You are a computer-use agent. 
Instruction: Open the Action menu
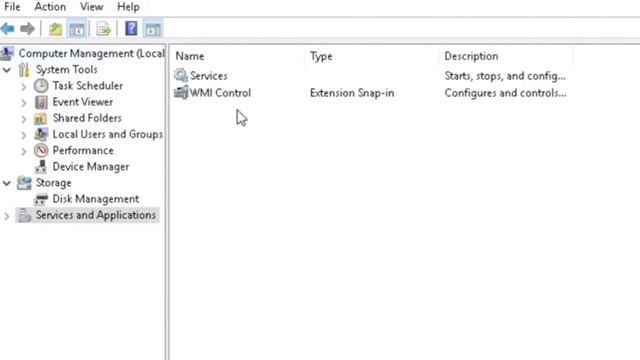pyautogui.click(x=50, y=7)
